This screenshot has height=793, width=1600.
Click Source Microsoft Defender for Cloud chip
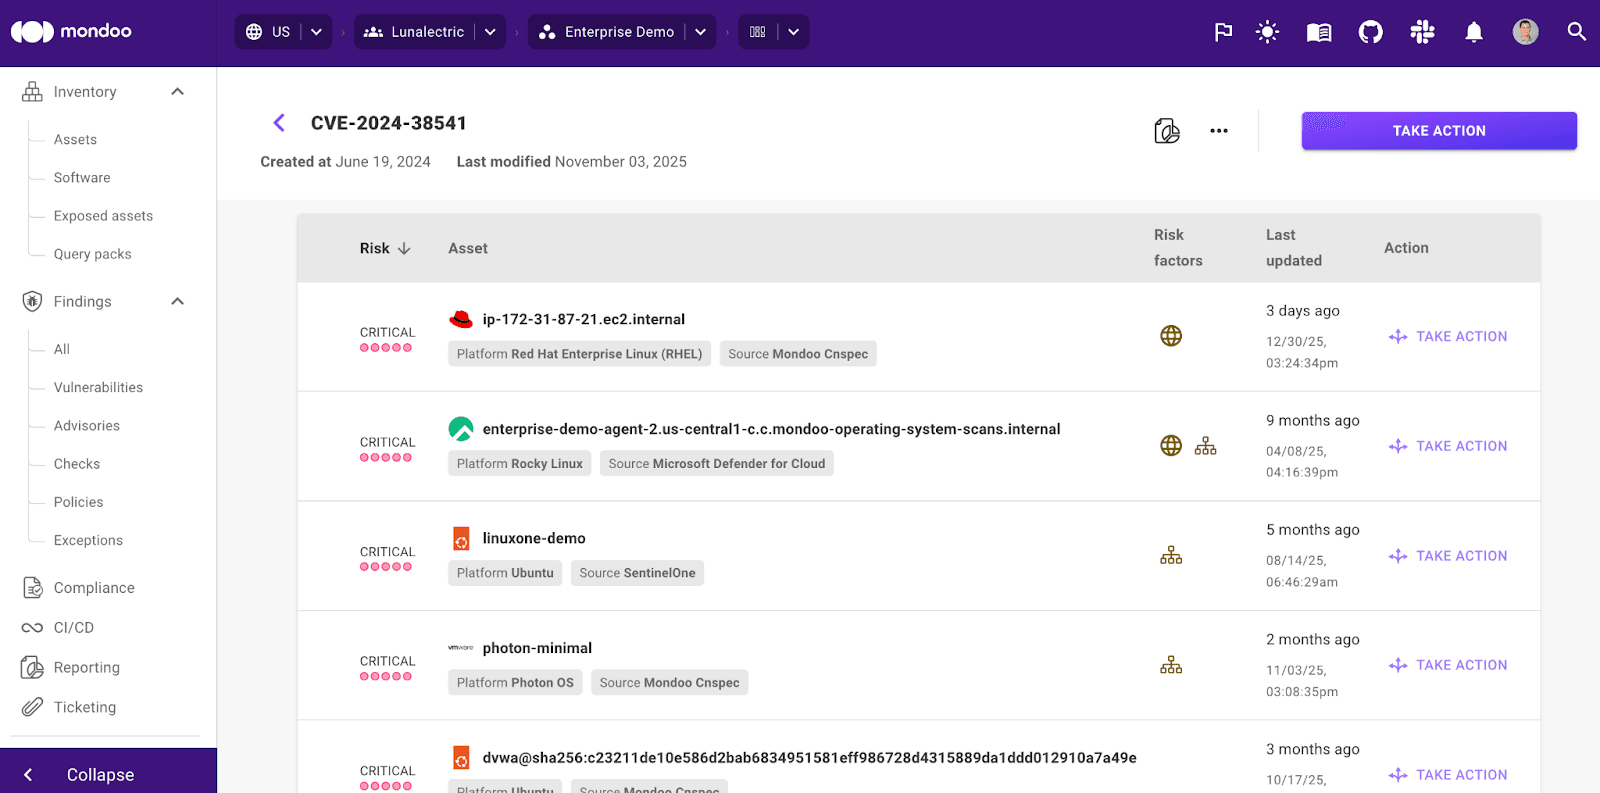pos(717,464)
